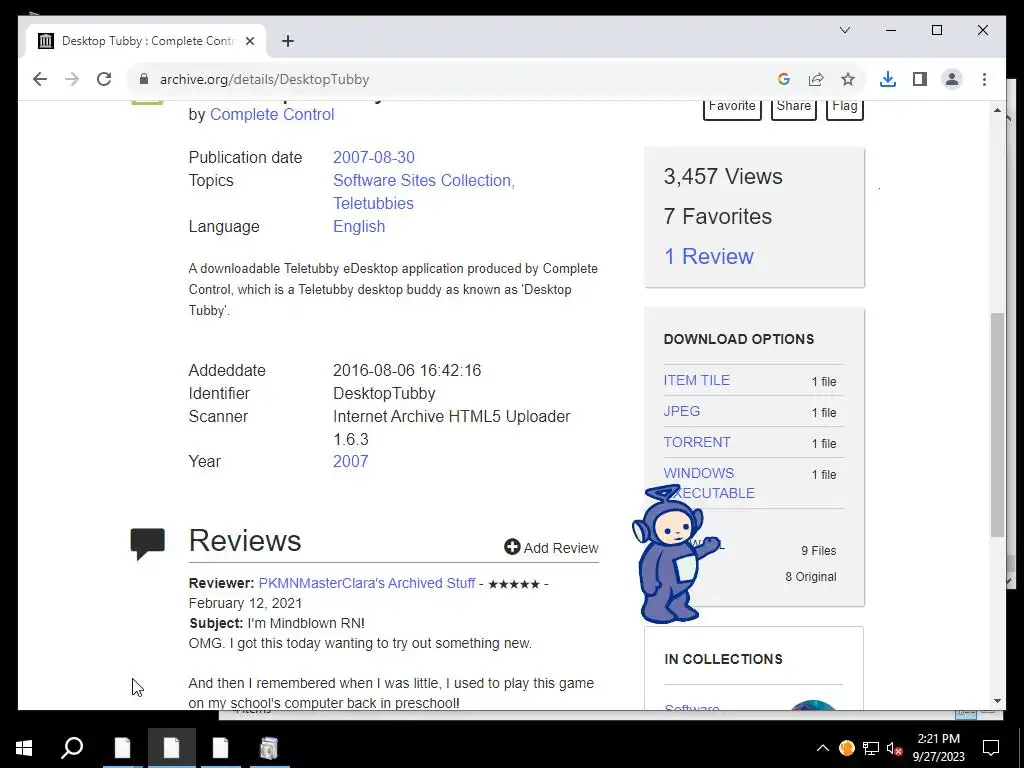Click the page vertical scrollbar thumb
1024x768 pixels.
pyautogui.click(x=997, y=424)
